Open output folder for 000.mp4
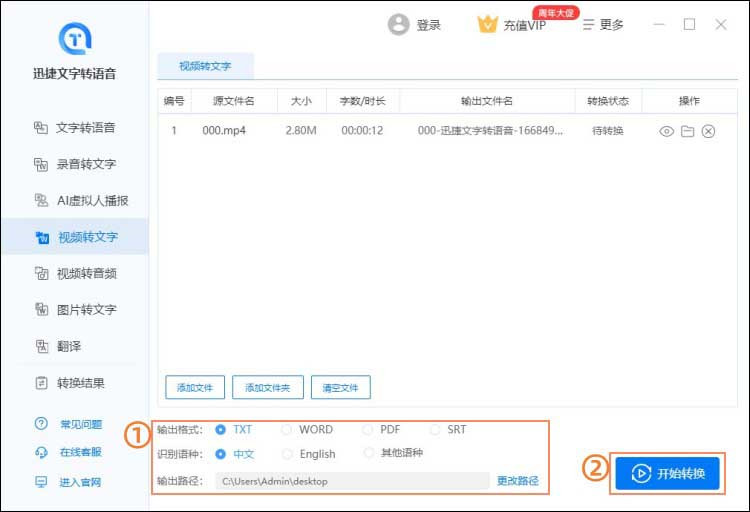This screenshot has width=750, height=512. pos(687,131)
